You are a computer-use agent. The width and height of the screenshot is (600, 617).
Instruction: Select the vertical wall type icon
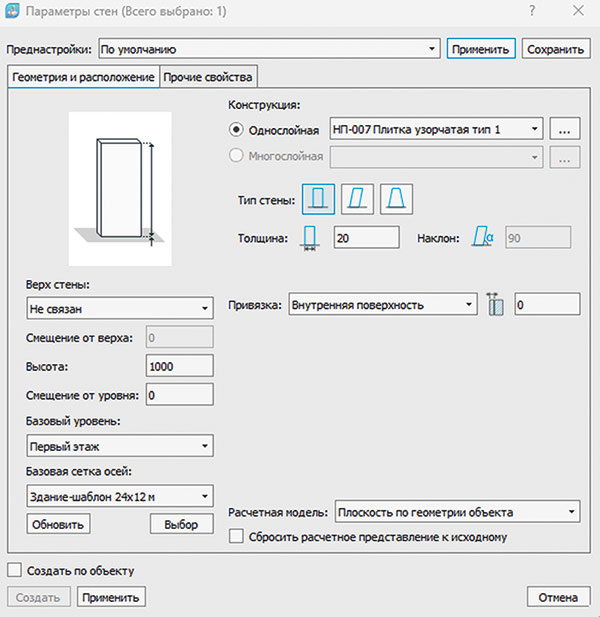[319, 200]
